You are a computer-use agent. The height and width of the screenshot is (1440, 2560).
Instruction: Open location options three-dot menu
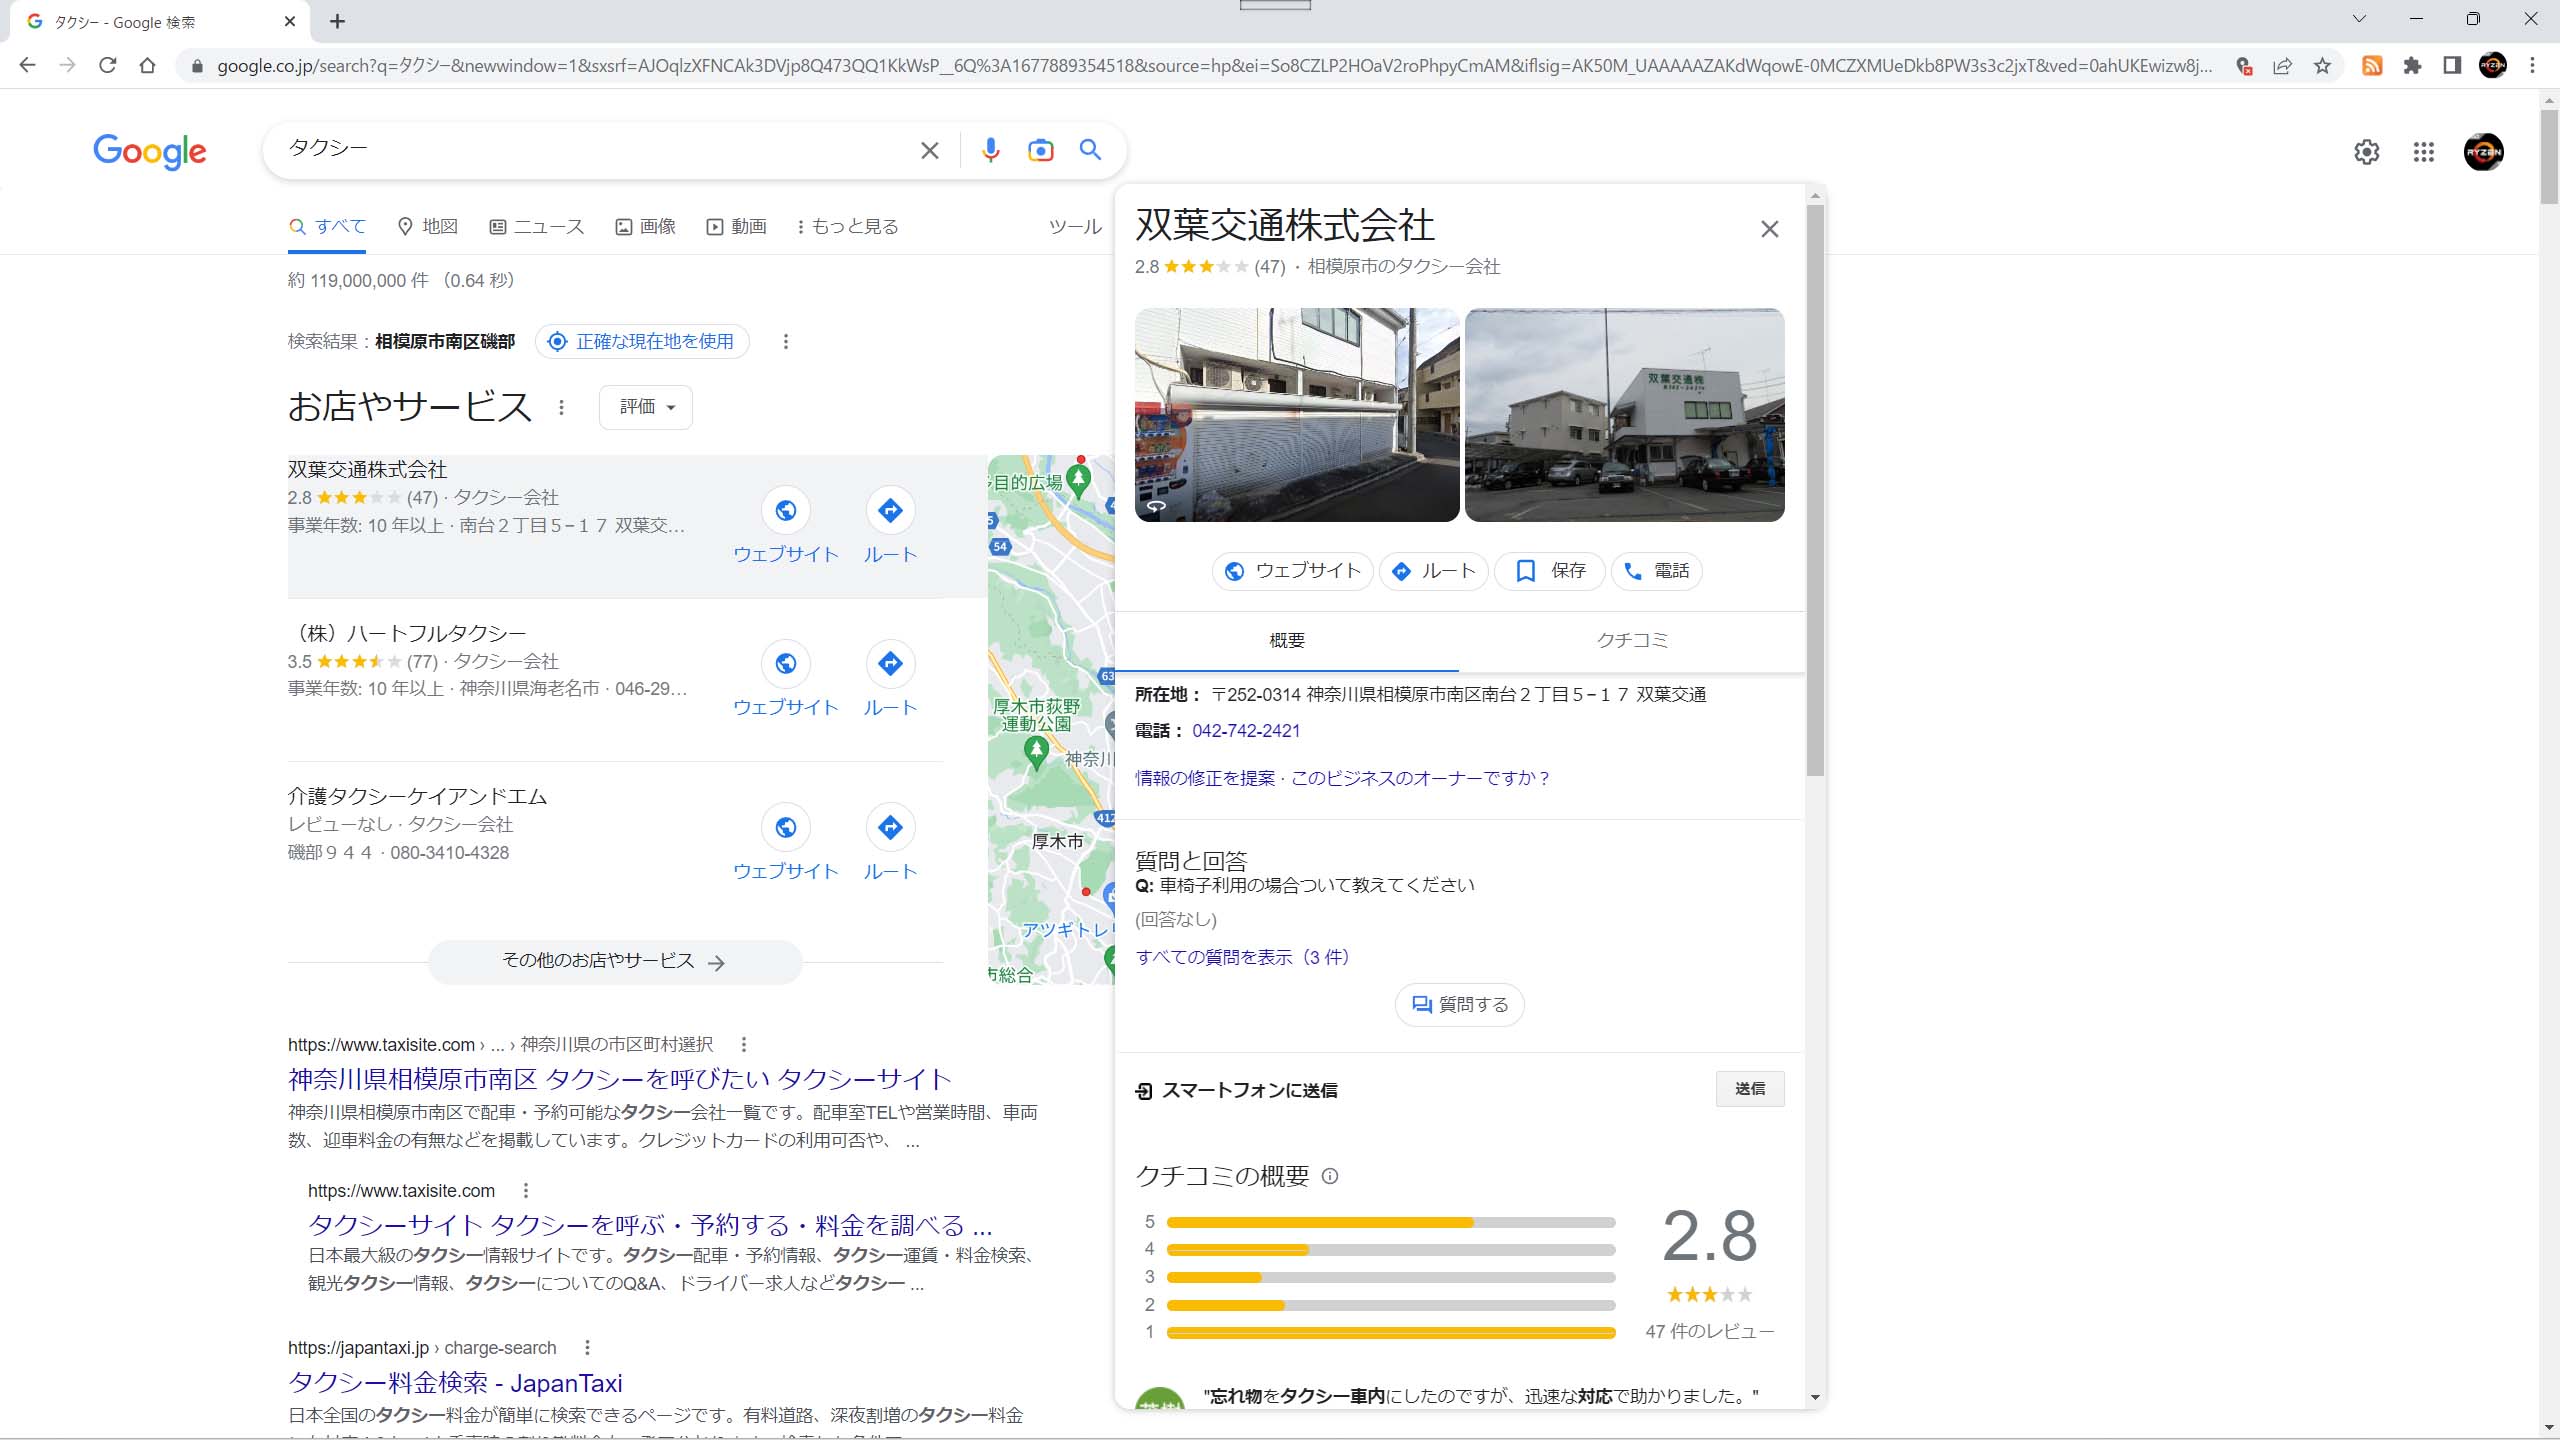coord(785,342)
